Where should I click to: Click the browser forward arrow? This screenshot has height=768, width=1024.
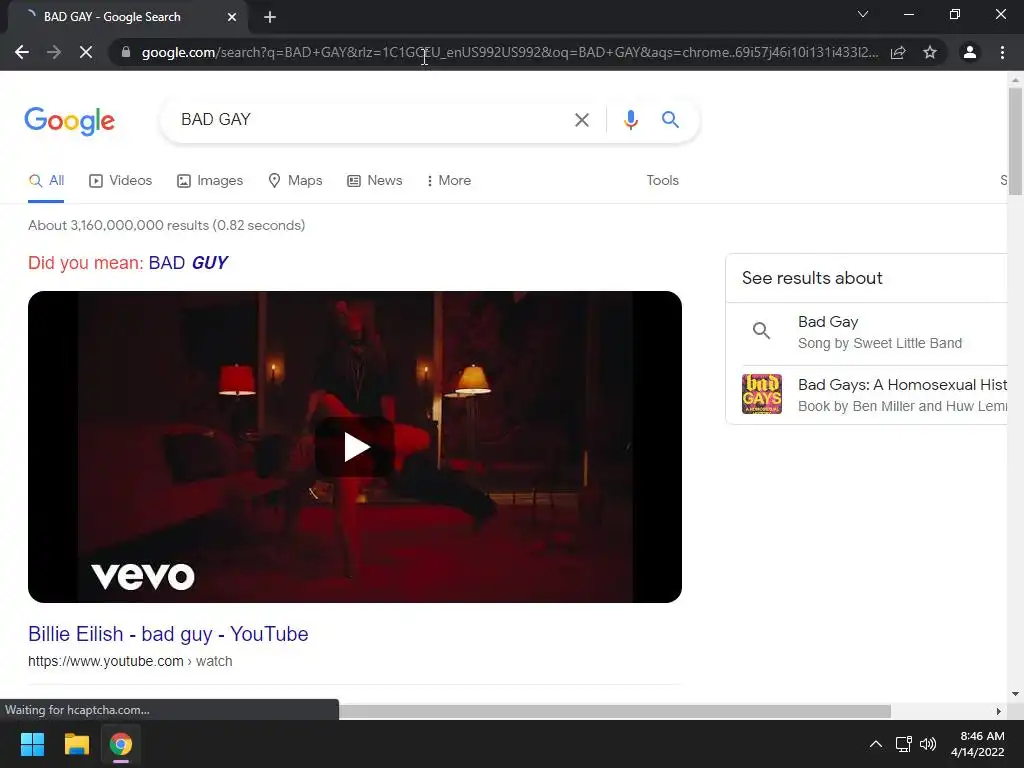point(54,52)
